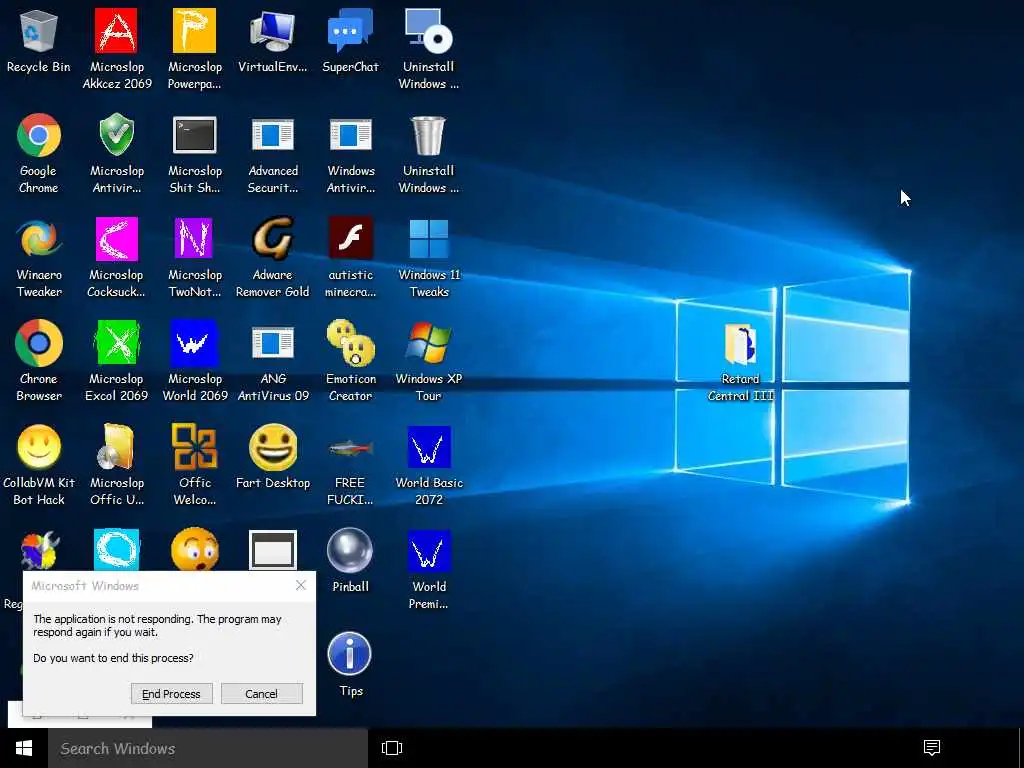Open the Windows Start menu
This screenshot has height=768, width=1024.
[24, 748]
